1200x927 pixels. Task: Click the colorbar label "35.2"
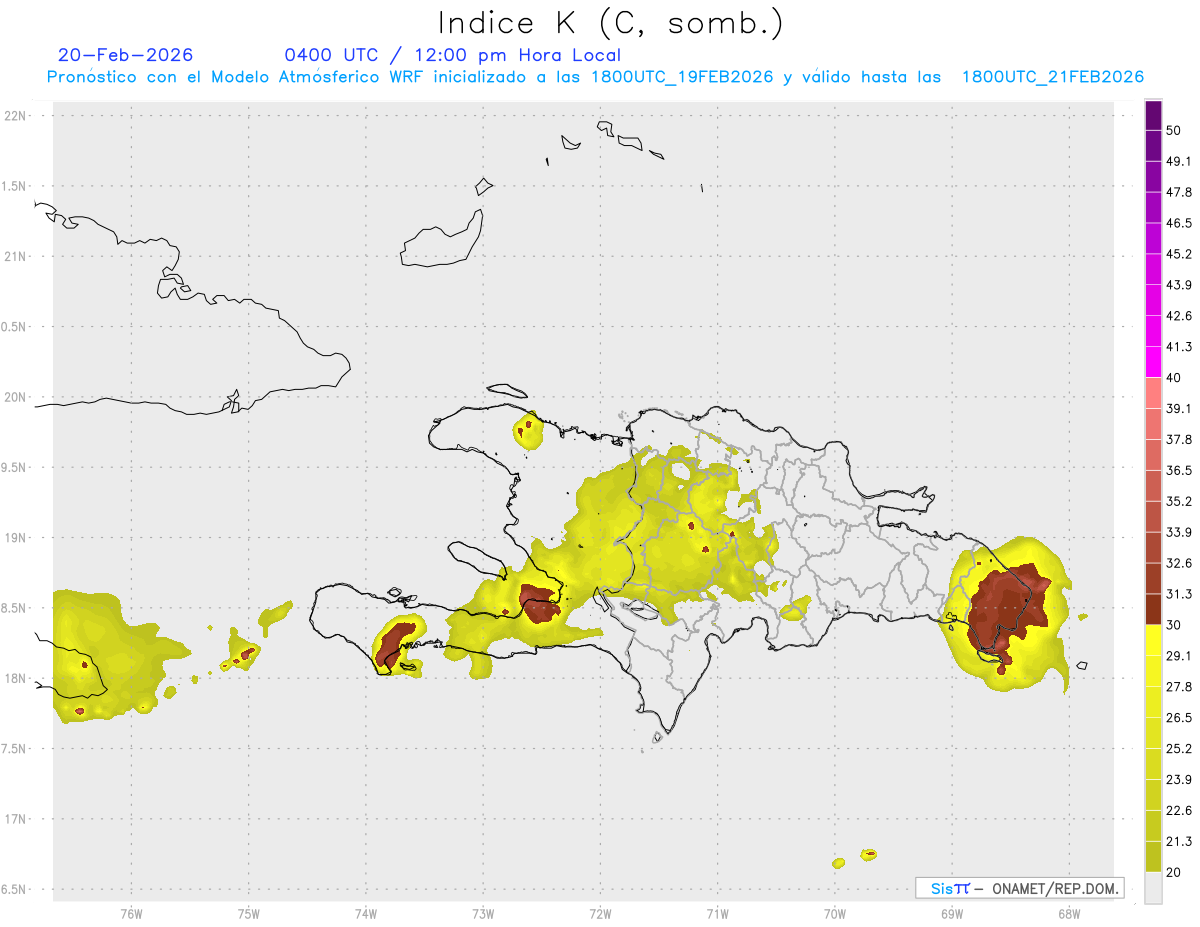[x=1179, y=501]
